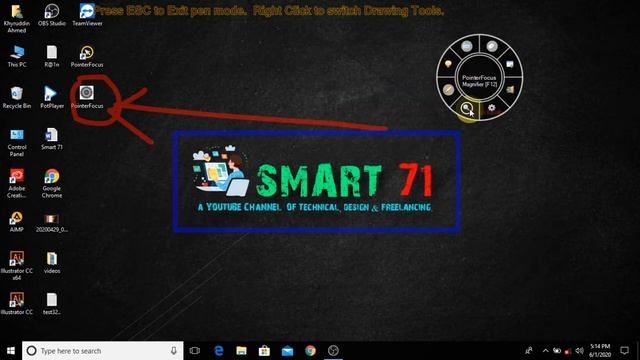Select the pen tool in PointerFocus wheel
Image resolution: width=640 pixels, height=360 pixels.
[x=448, y=89]
